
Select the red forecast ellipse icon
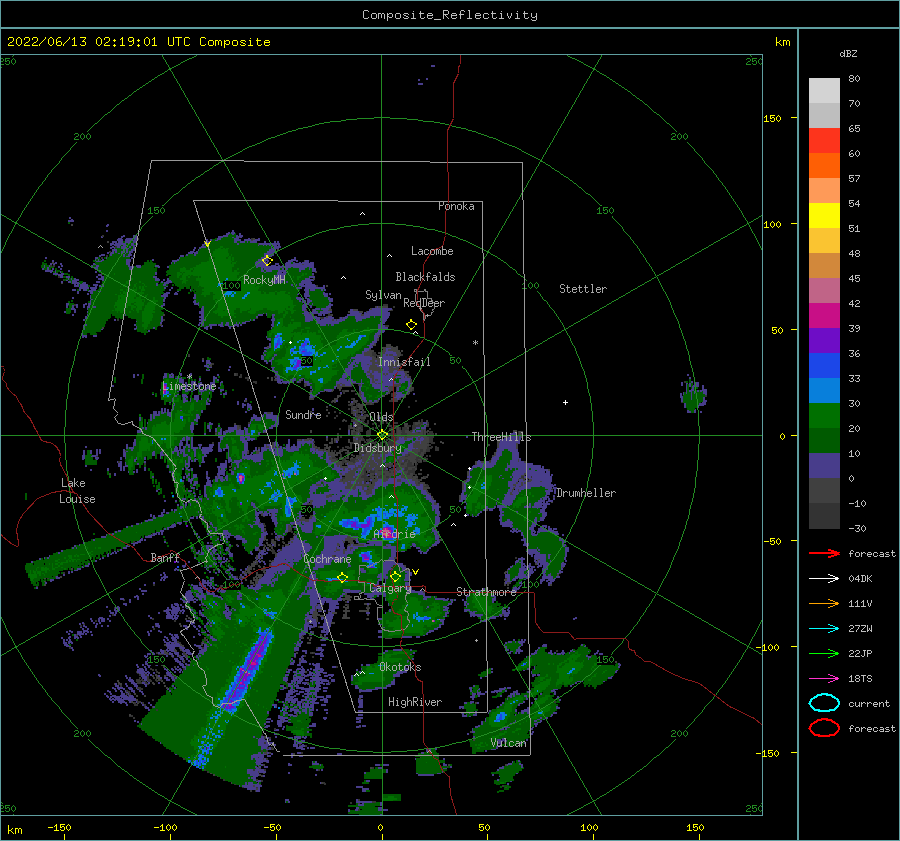(x=824, y=728)
